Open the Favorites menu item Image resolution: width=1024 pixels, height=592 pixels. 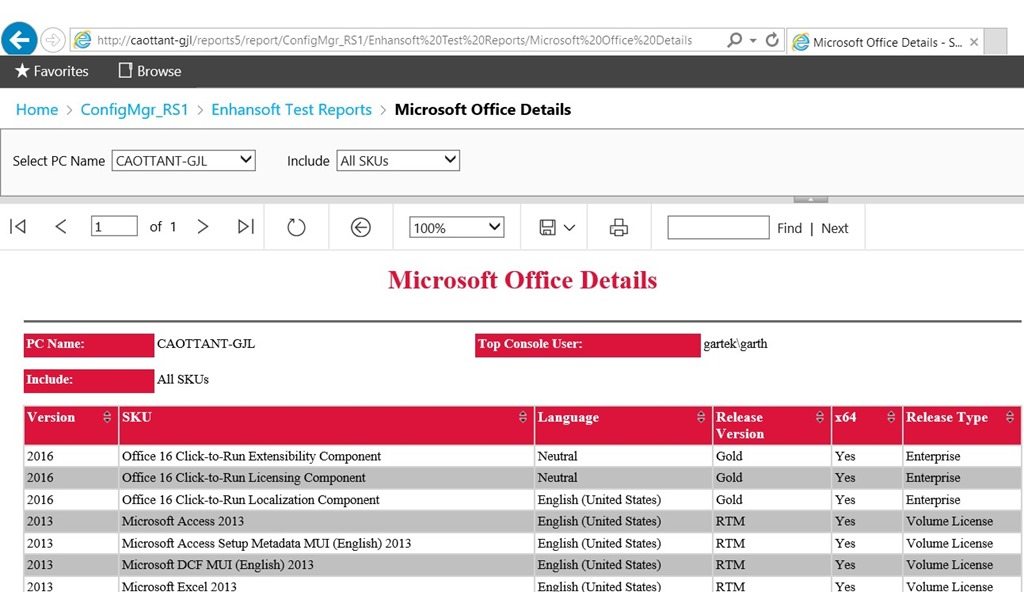[x=52, y=71]
